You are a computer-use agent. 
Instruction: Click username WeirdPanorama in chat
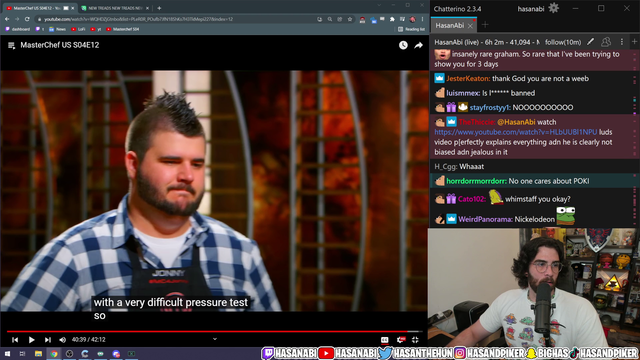(485, 220)
